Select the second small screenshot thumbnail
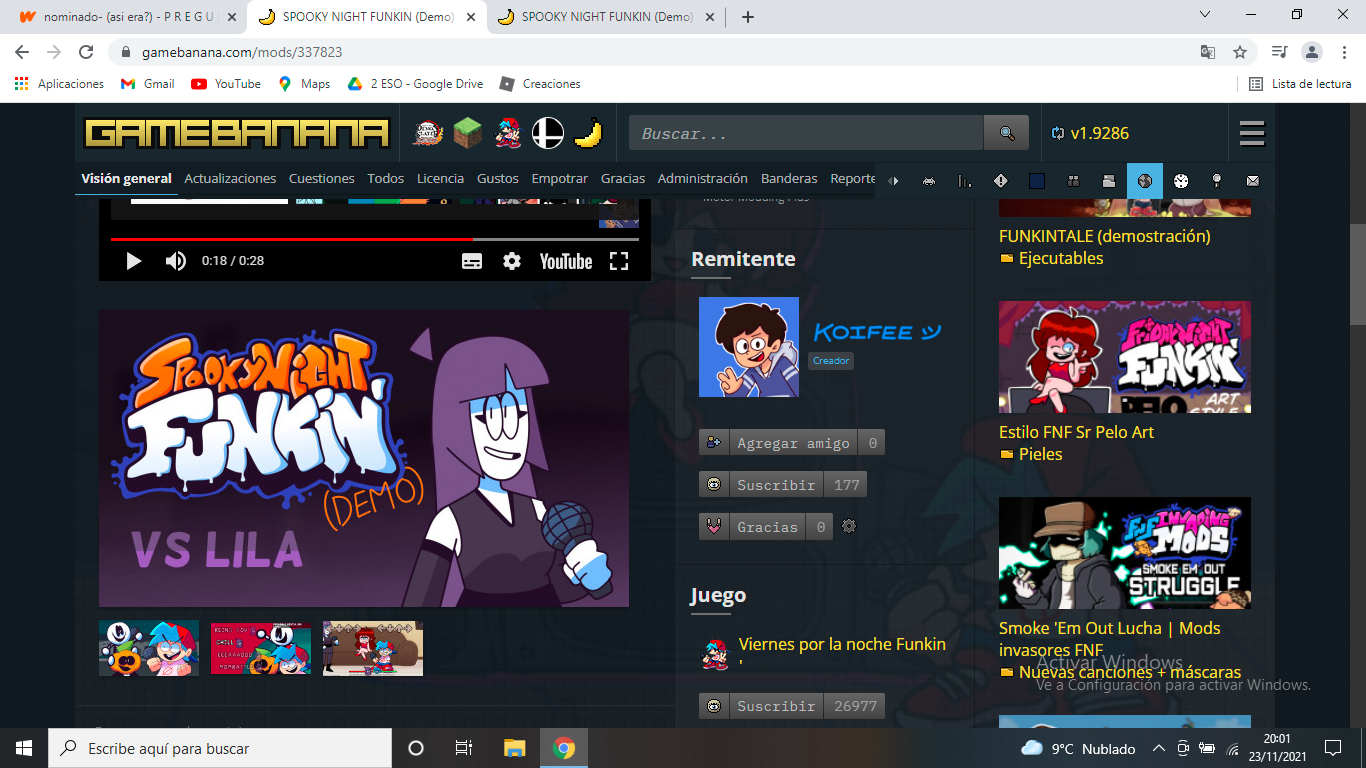Screen dimensions: 1366x768 261,648
